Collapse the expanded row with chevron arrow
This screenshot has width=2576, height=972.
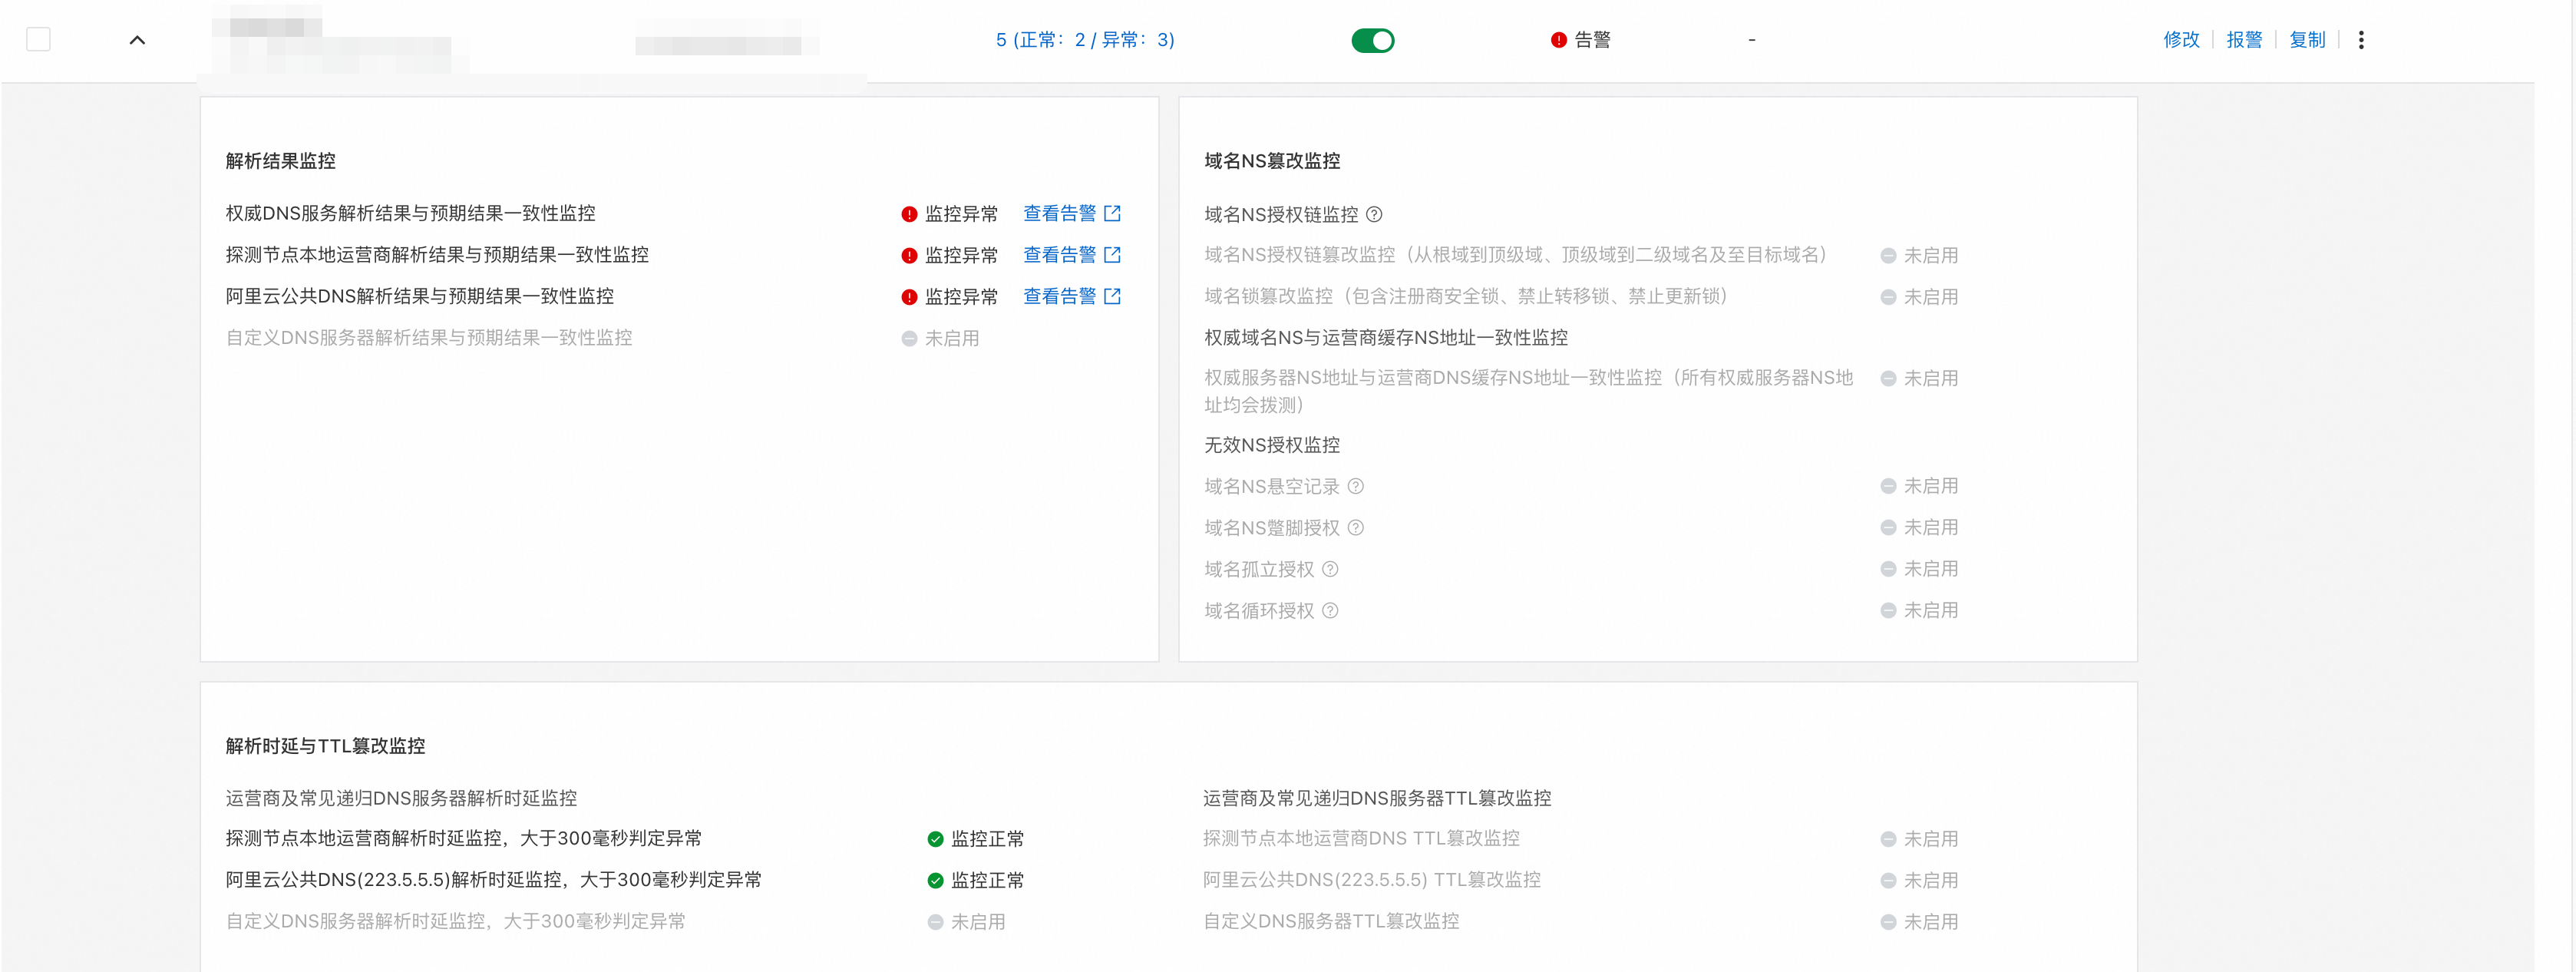tap(137, 40)
